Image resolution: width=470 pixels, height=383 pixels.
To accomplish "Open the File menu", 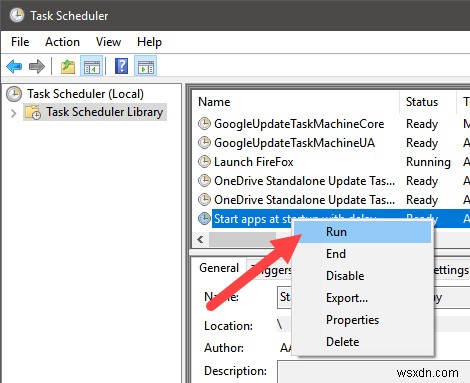I will 20,42.
